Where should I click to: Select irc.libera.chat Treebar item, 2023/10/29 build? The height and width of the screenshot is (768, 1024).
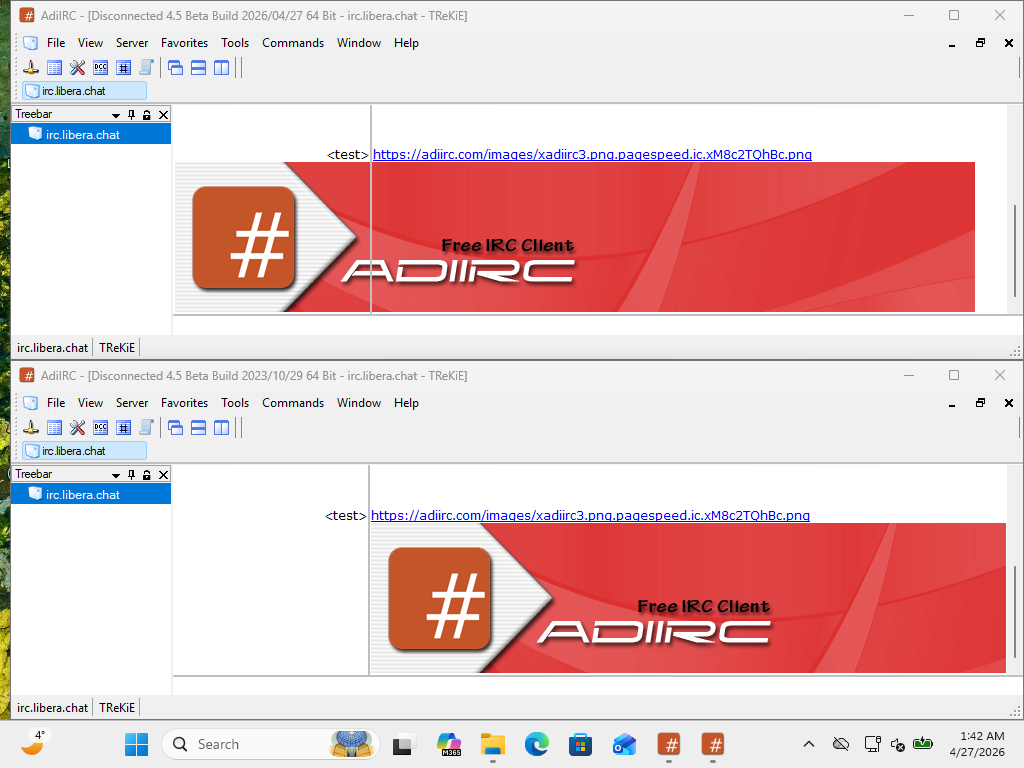point(91,494)
